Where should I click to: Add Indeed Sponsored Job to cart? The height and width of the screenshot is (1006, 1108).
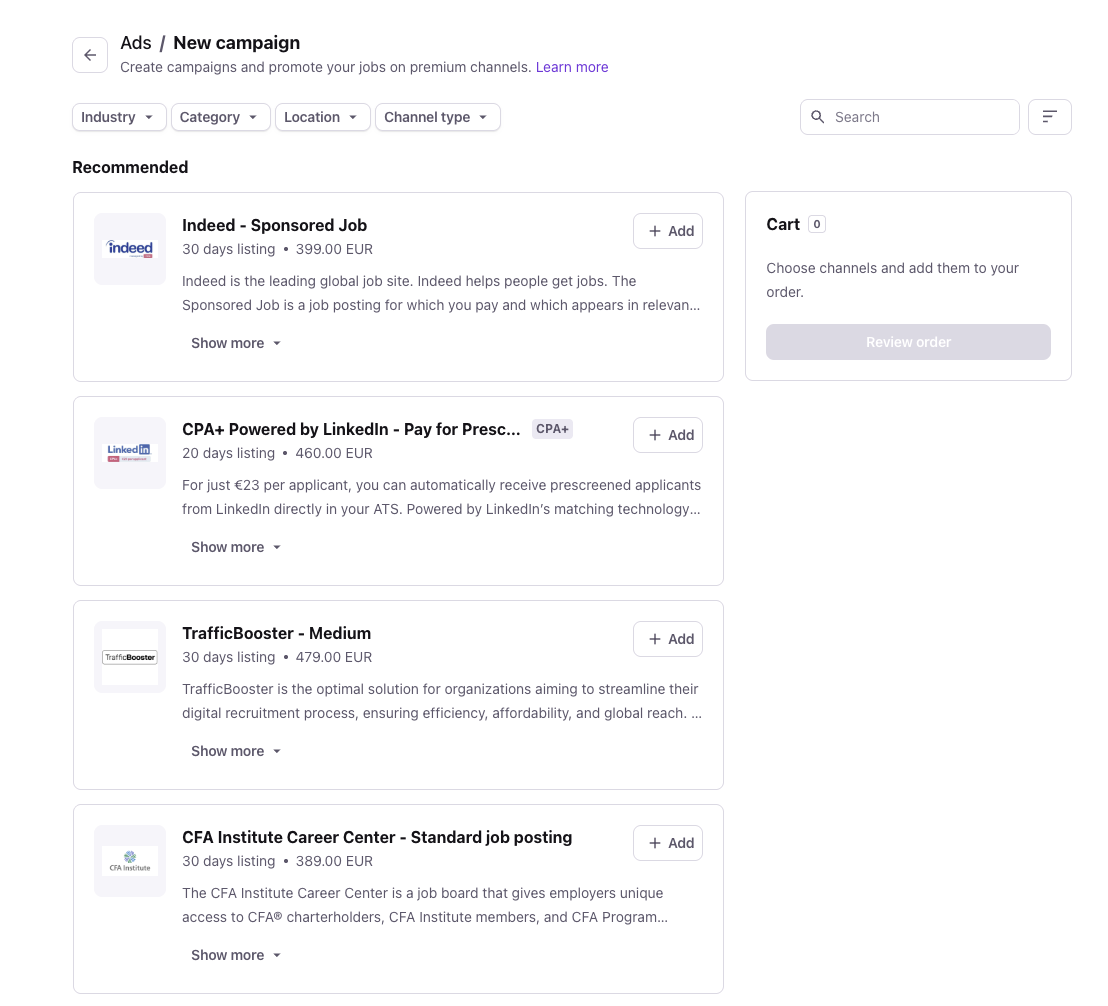[668, 231]
